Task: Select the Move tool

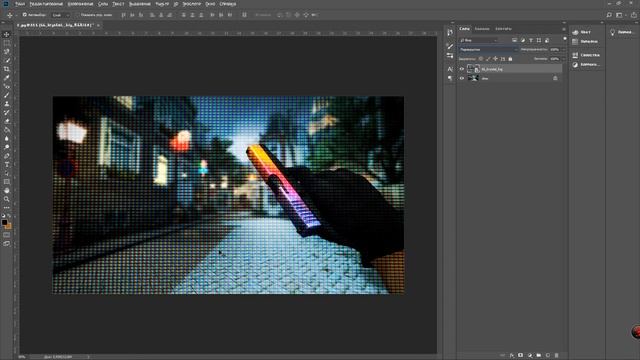Action: click(7, 35)
